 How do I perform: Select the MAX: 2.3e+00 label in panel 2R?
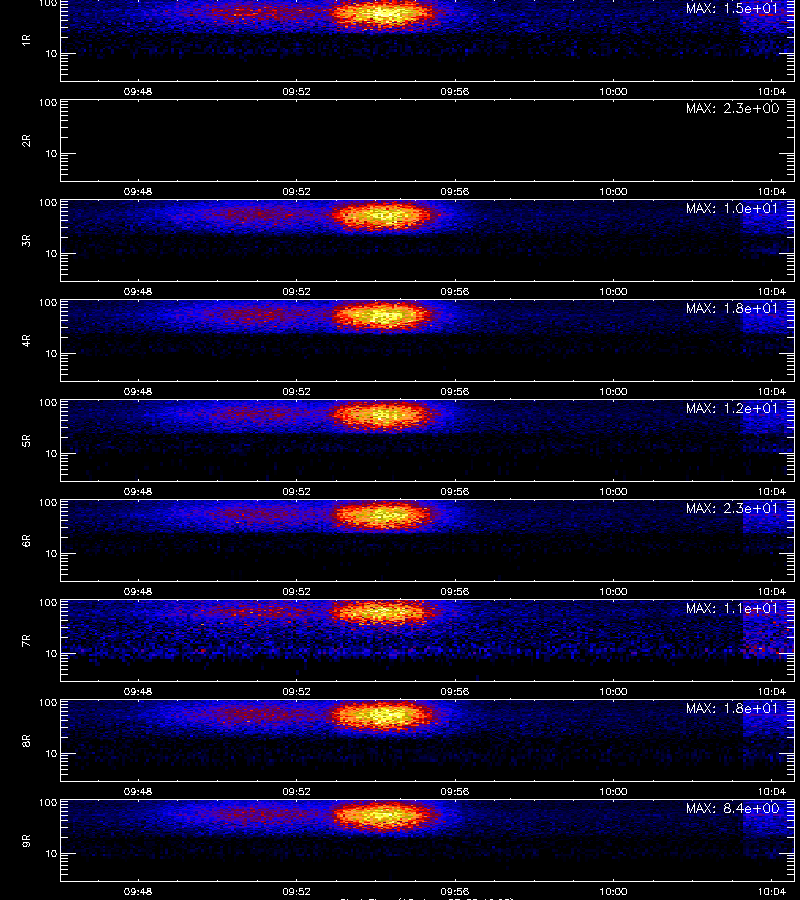coord(732,108)
